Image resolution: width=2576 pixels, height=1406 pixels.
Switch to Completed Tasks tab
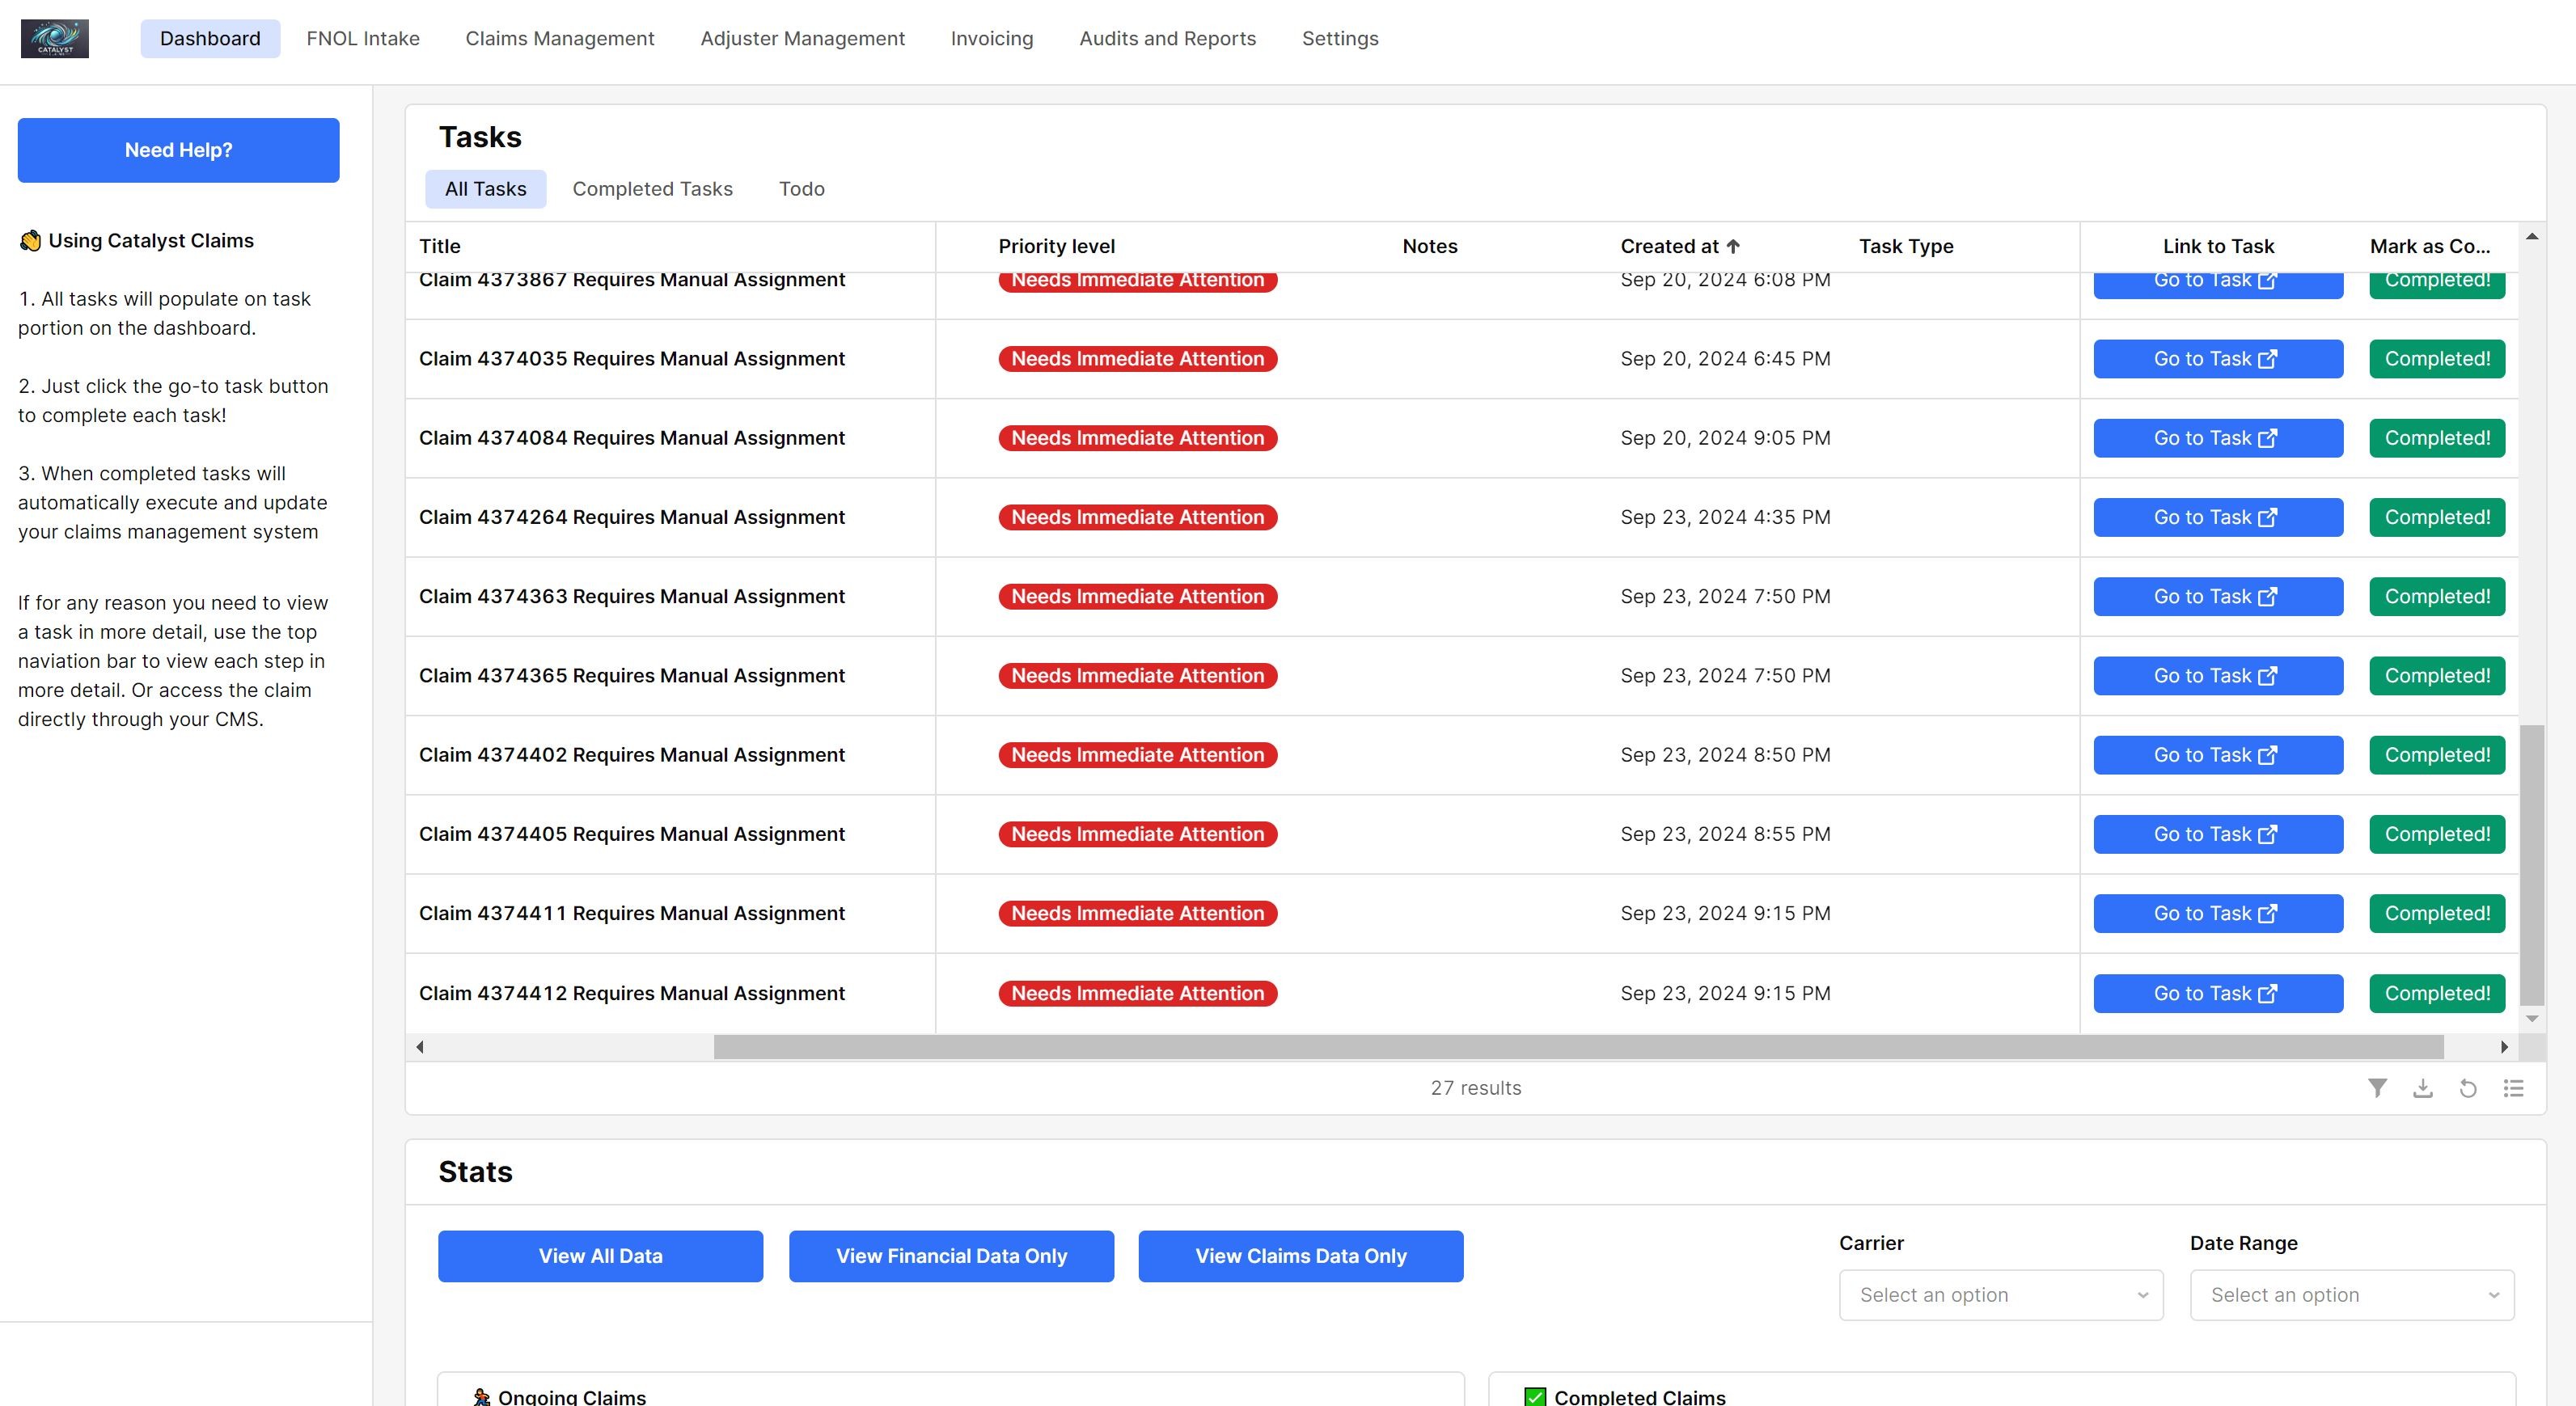(652, 189)
